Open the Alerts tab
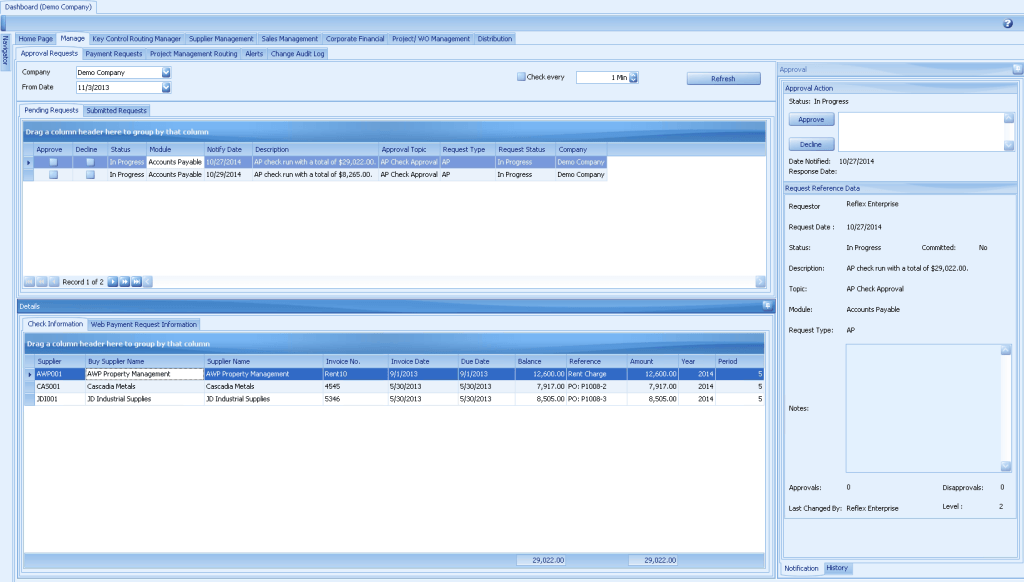This screenshot has height=582, width=1024. (254, 54)
